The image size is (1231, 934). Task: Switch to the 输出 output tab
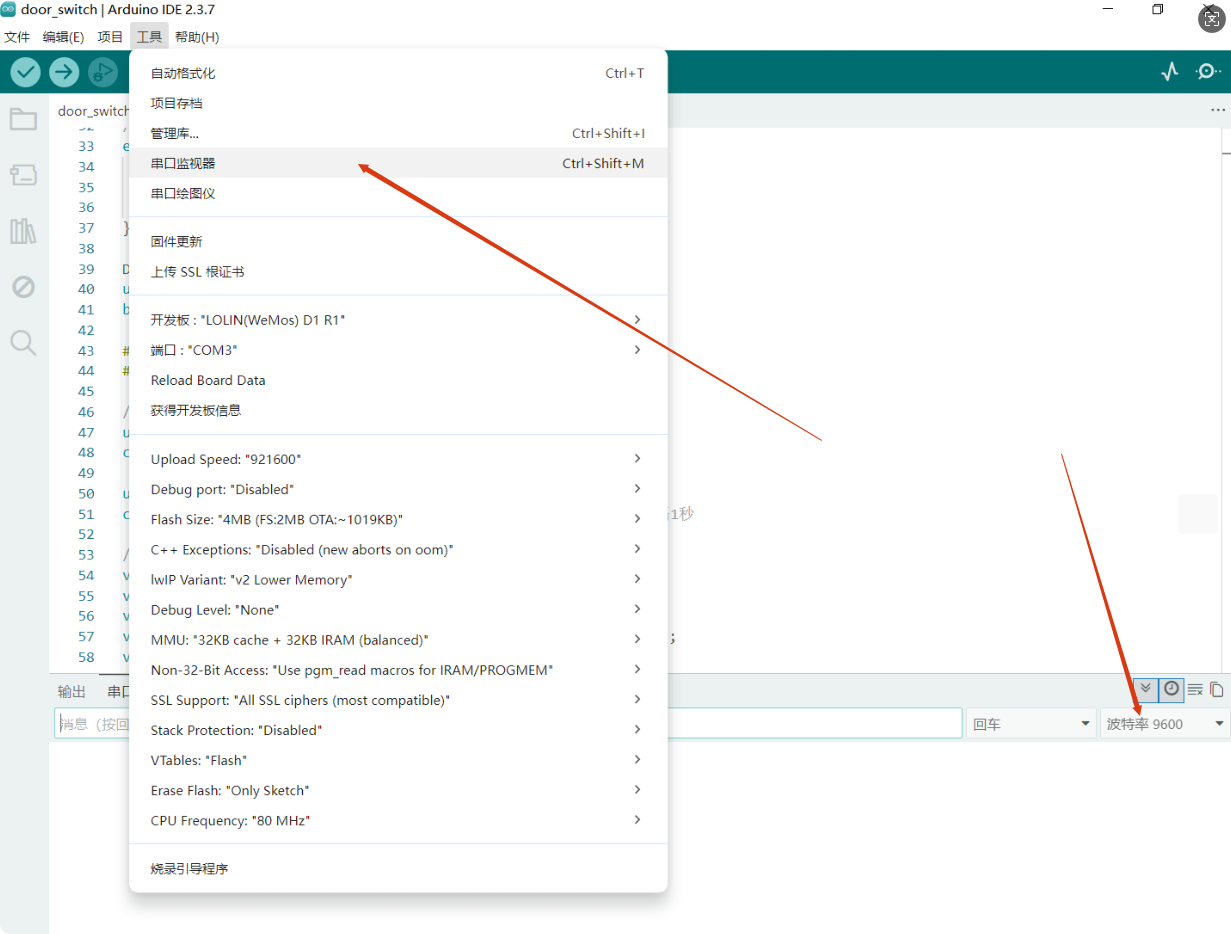[72, 691]
